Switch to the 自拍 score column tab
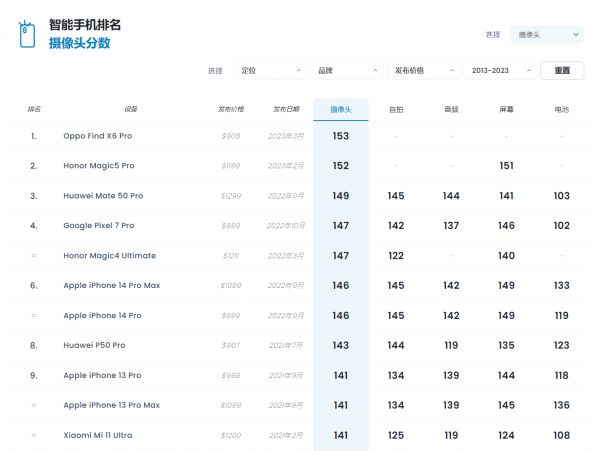Viewport: 600px width, 451px height. [396, 109]
